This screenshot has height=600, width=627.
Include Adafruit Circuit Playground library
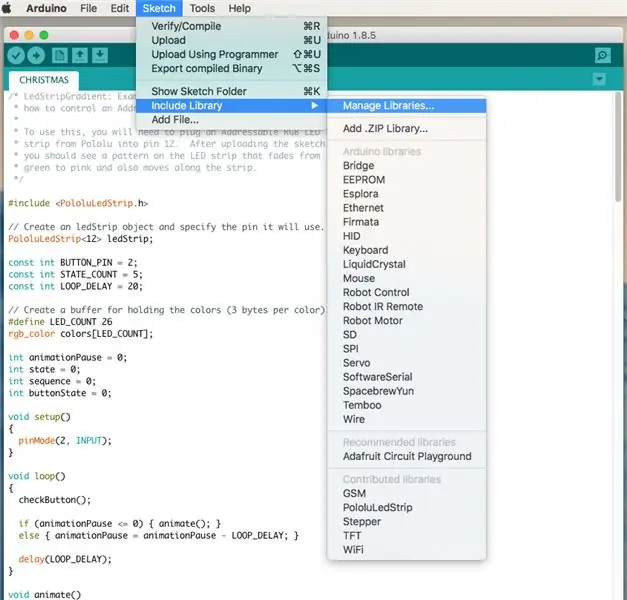point(406,456)
